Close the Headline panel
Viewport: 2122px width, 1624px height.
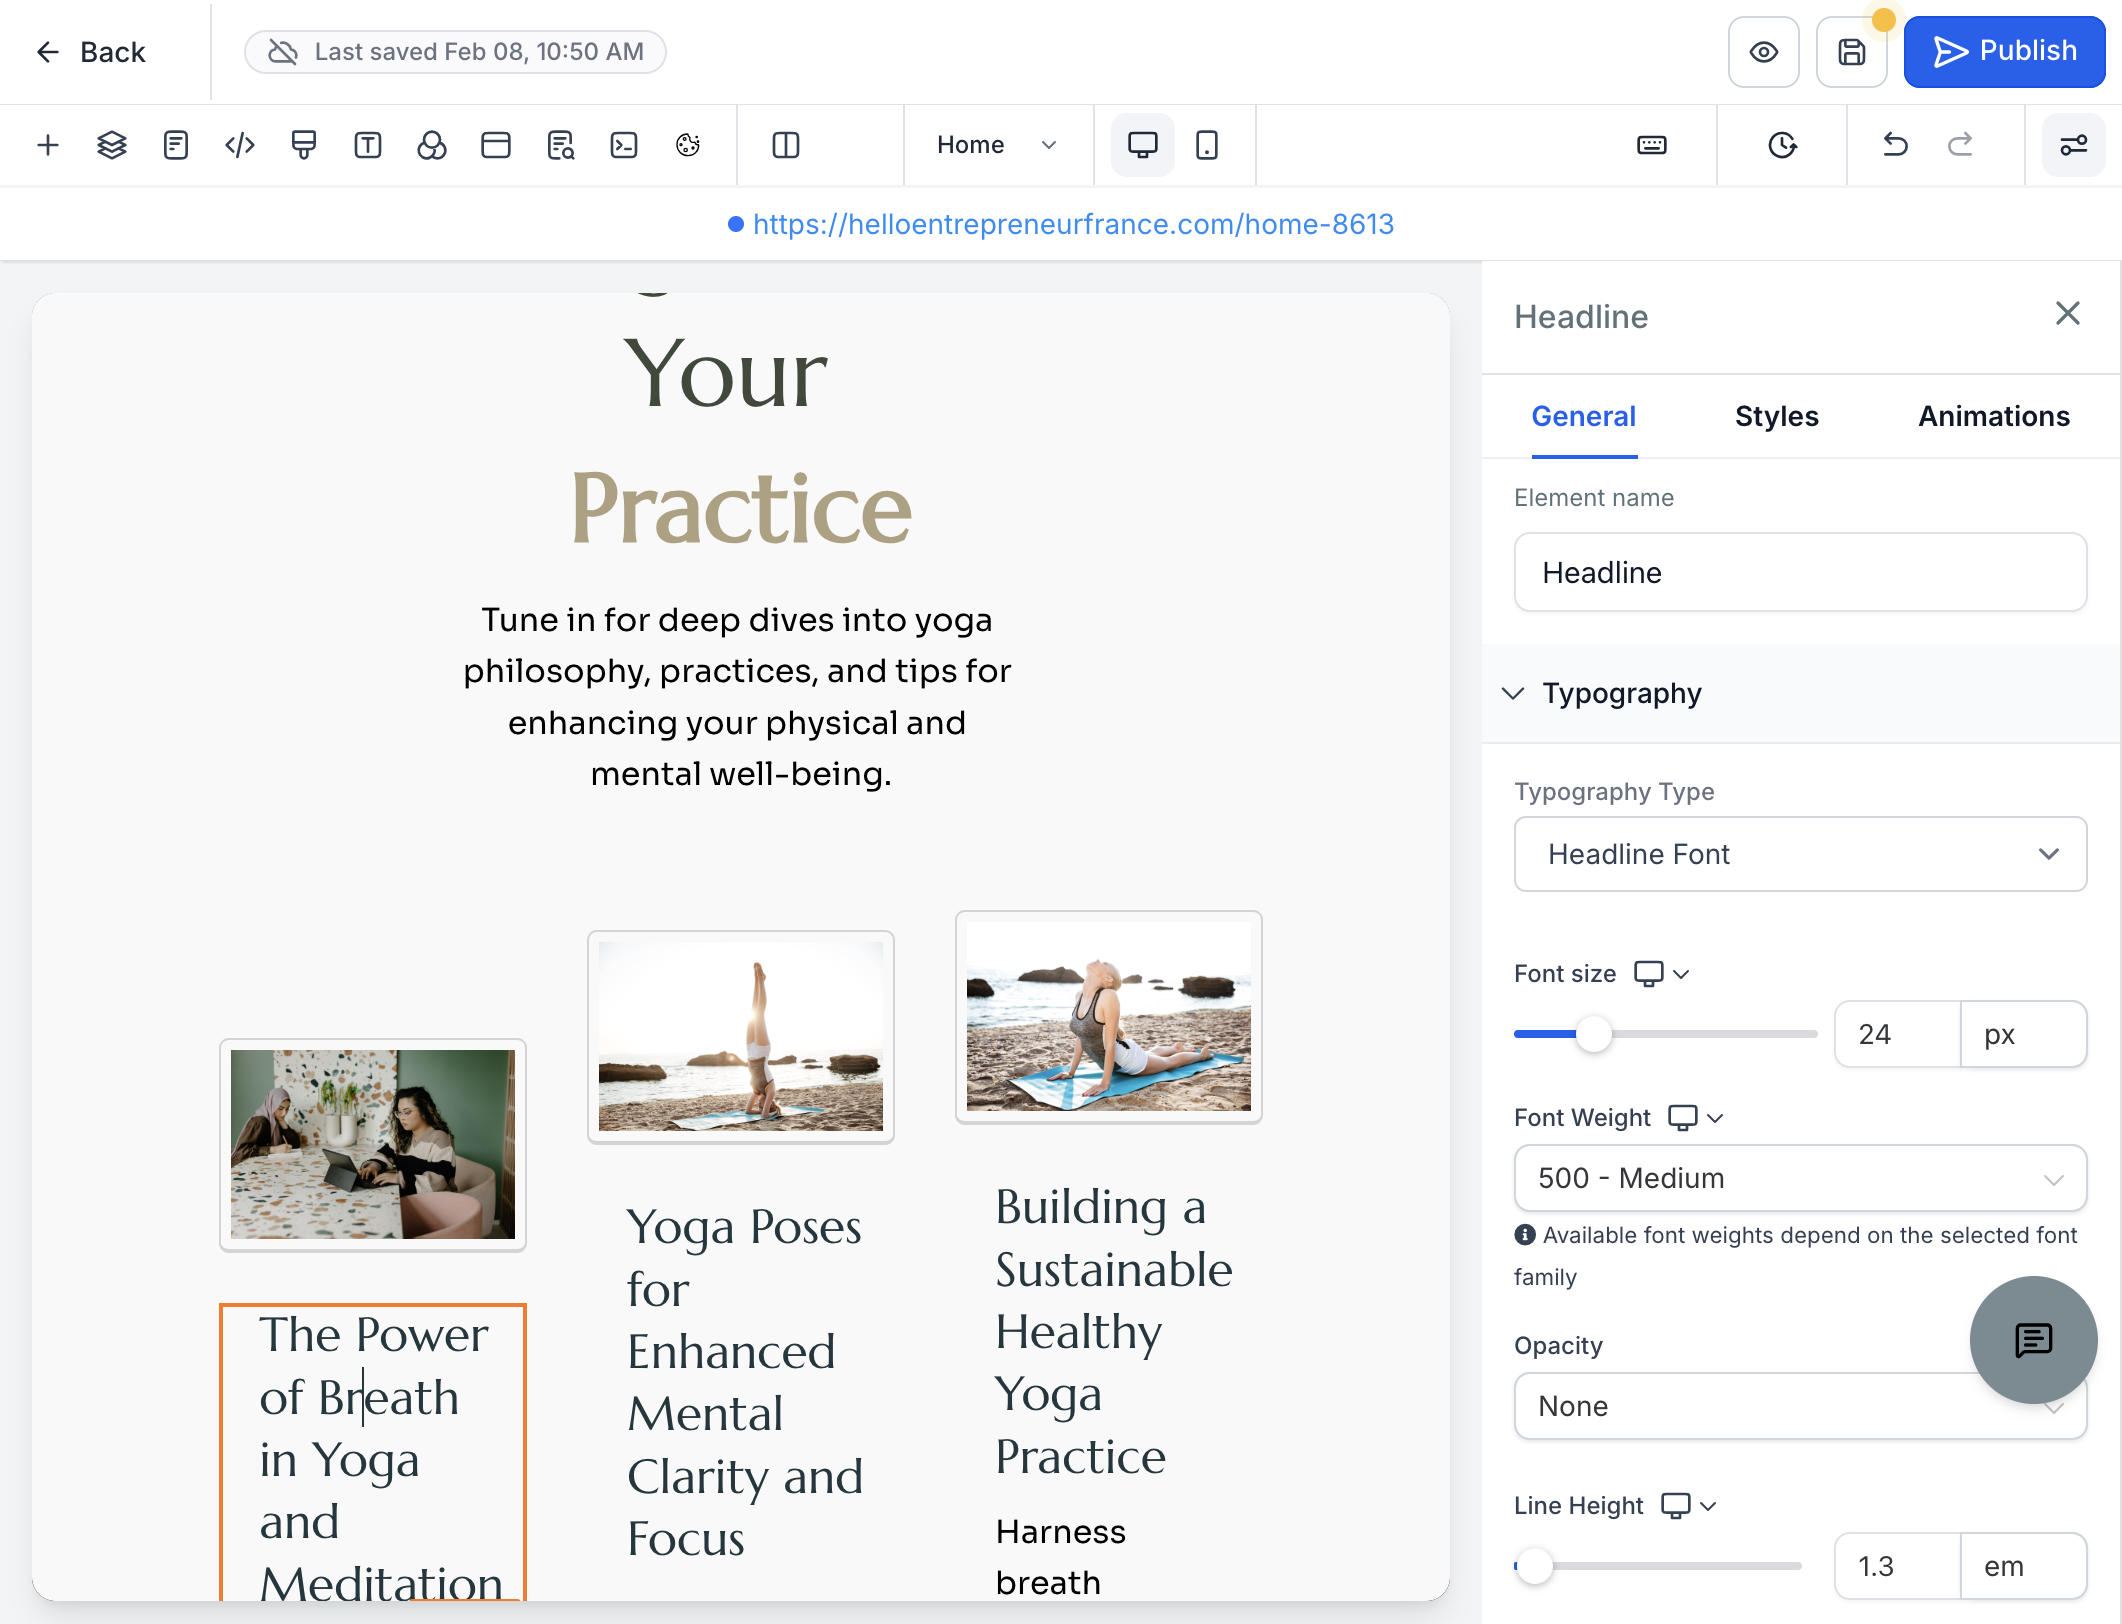pyautogui.click(x=2068, y=314)
